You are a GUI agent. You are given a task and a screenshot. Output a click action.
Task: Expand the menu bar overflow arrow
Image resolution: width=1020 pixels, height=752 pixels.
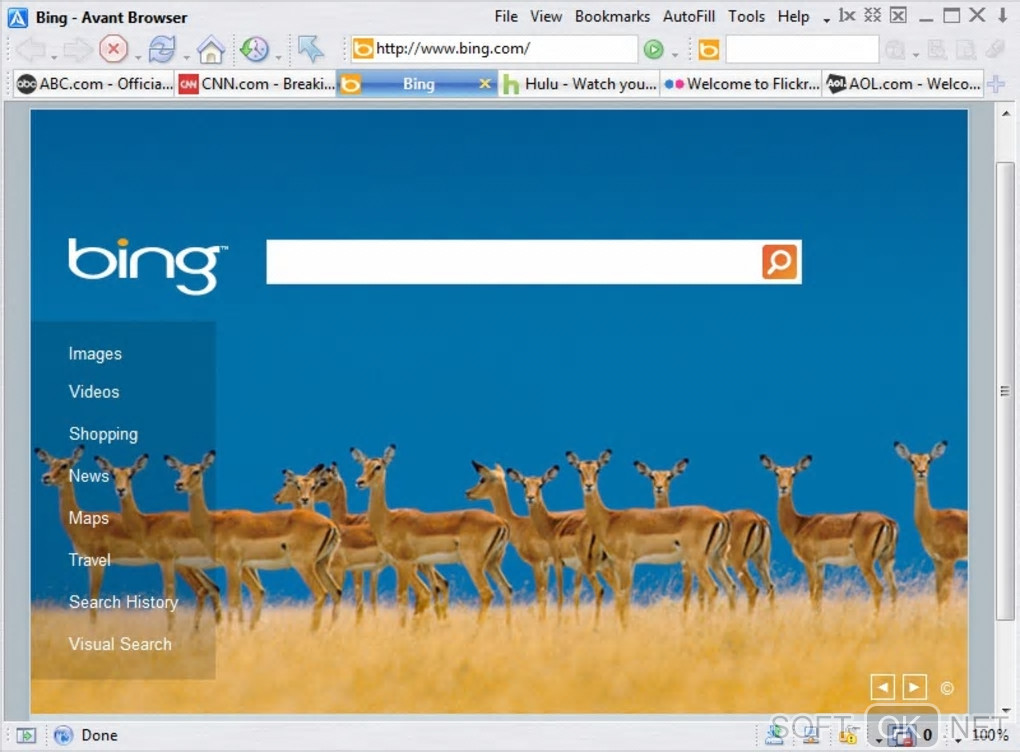coord(826,20)
